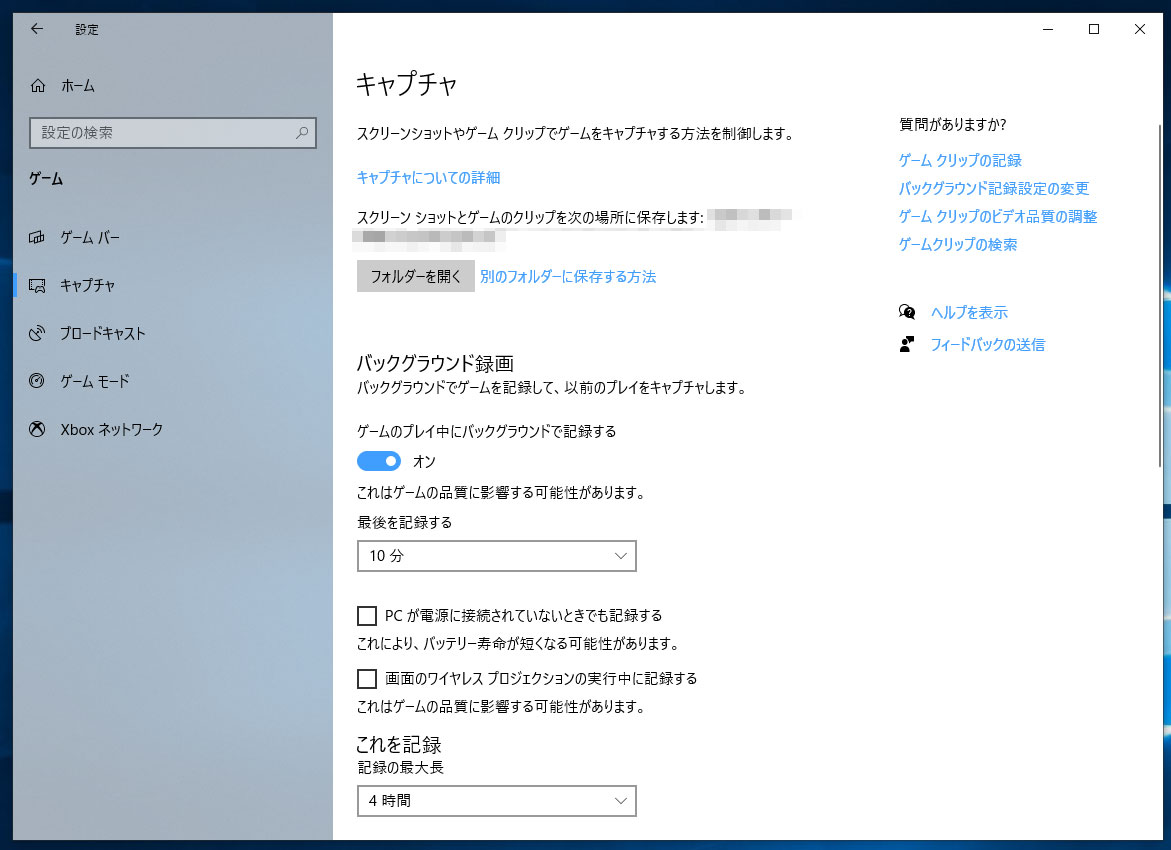The height and width of the screenshot is (850, 1171).
Task: Click the help speech-bubble icon next to ヘルプを表示
Action: click(x=907, y=312)
